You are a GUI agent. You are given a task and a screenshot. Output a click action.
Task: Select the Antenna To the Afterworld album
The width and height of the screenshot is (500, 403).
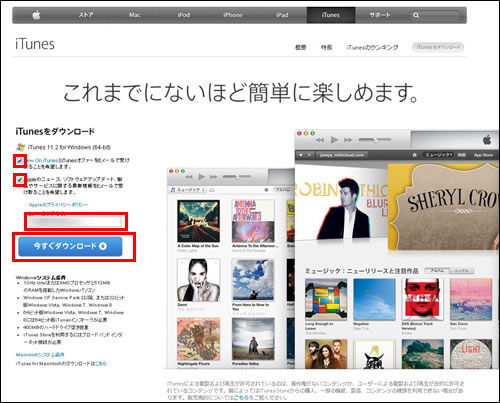point(253,221)
